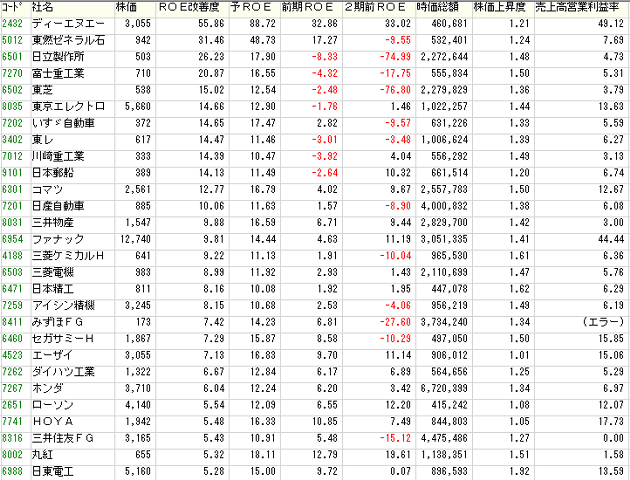Sort by the ROE改善度 column header
This screenshot has height=480, width=630.
click(188, 7)
